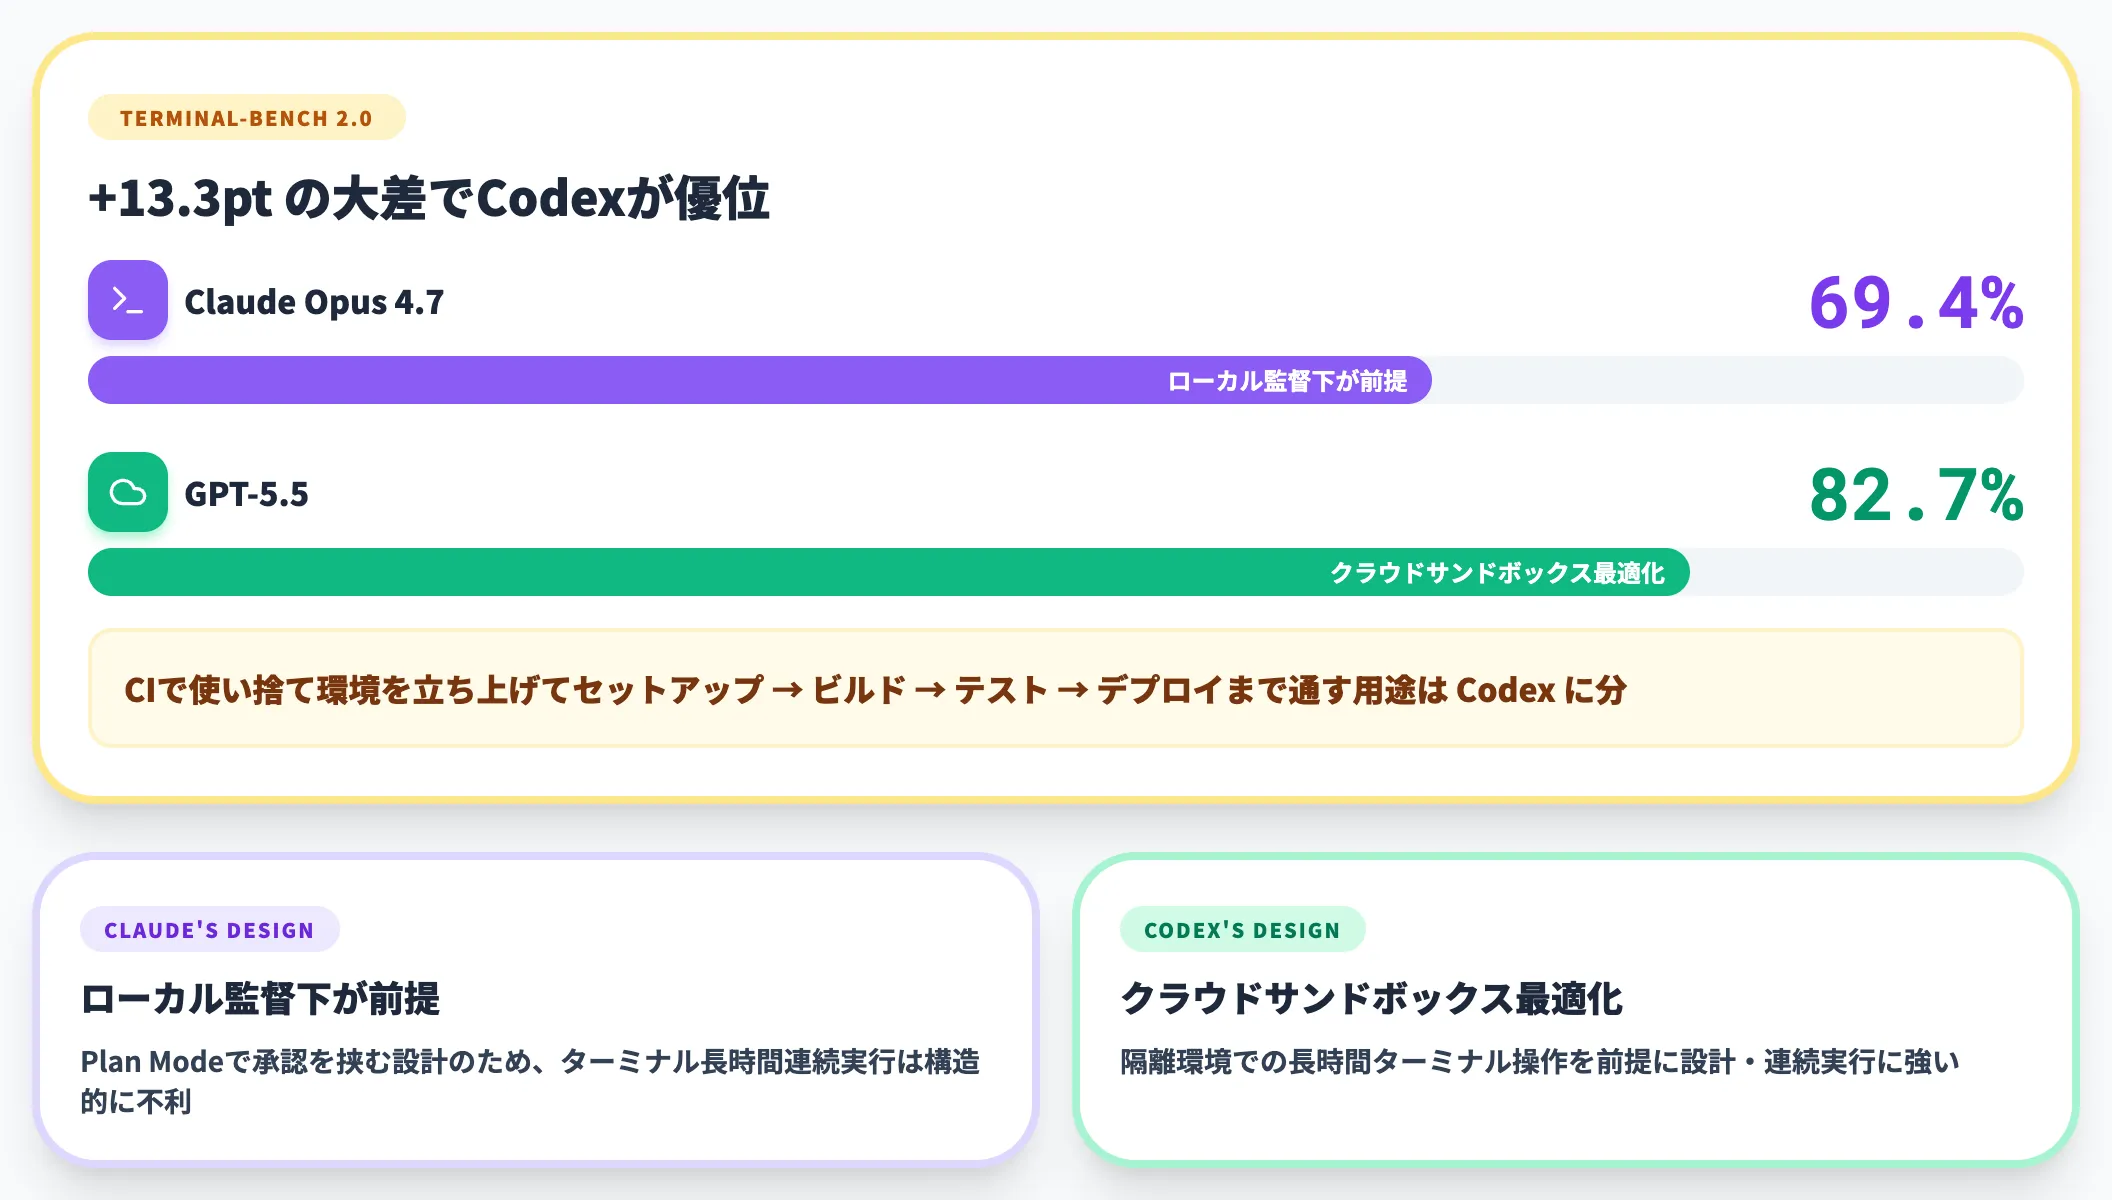Click the 'Claude Opus 4.7' model label
This screenshot has width=2112, height=1200.
(x=314, y=302)
